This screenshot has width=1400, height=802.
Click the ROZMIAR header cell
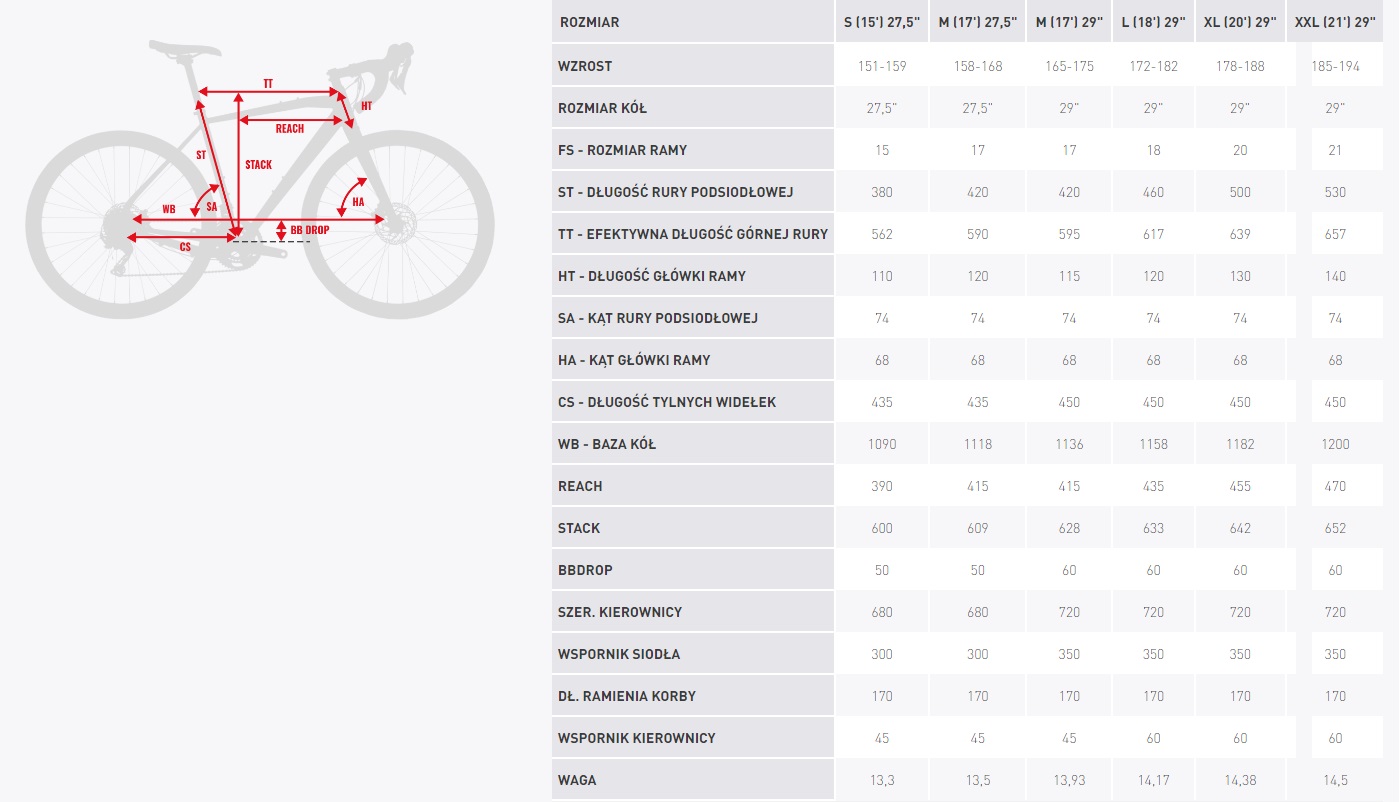pos(589,22)
